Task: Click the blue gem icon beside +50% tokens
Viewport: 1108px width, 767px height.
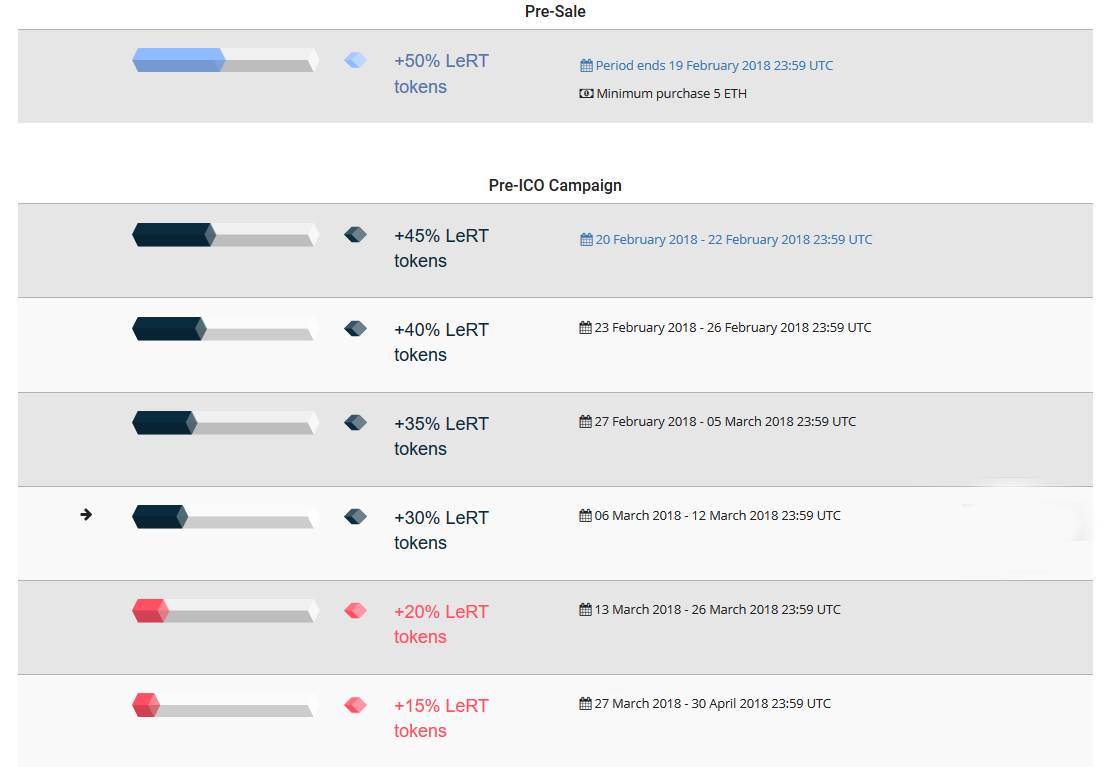Action: click(x=355, y=60)
